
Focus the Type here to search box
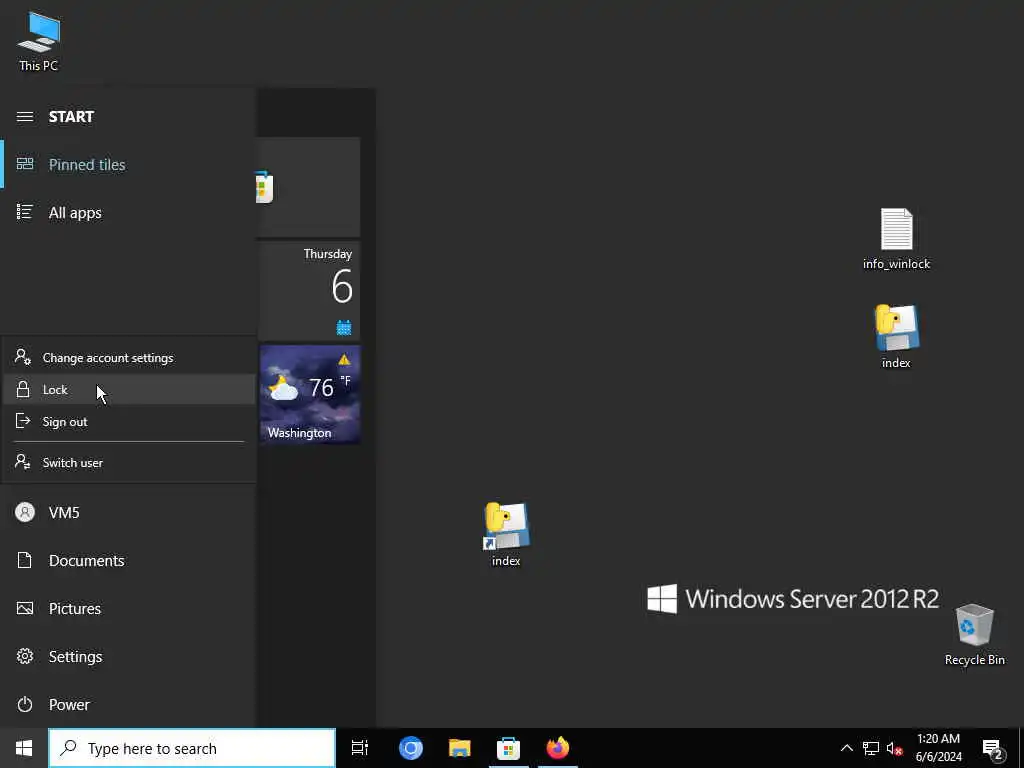[x=192, y=748]
